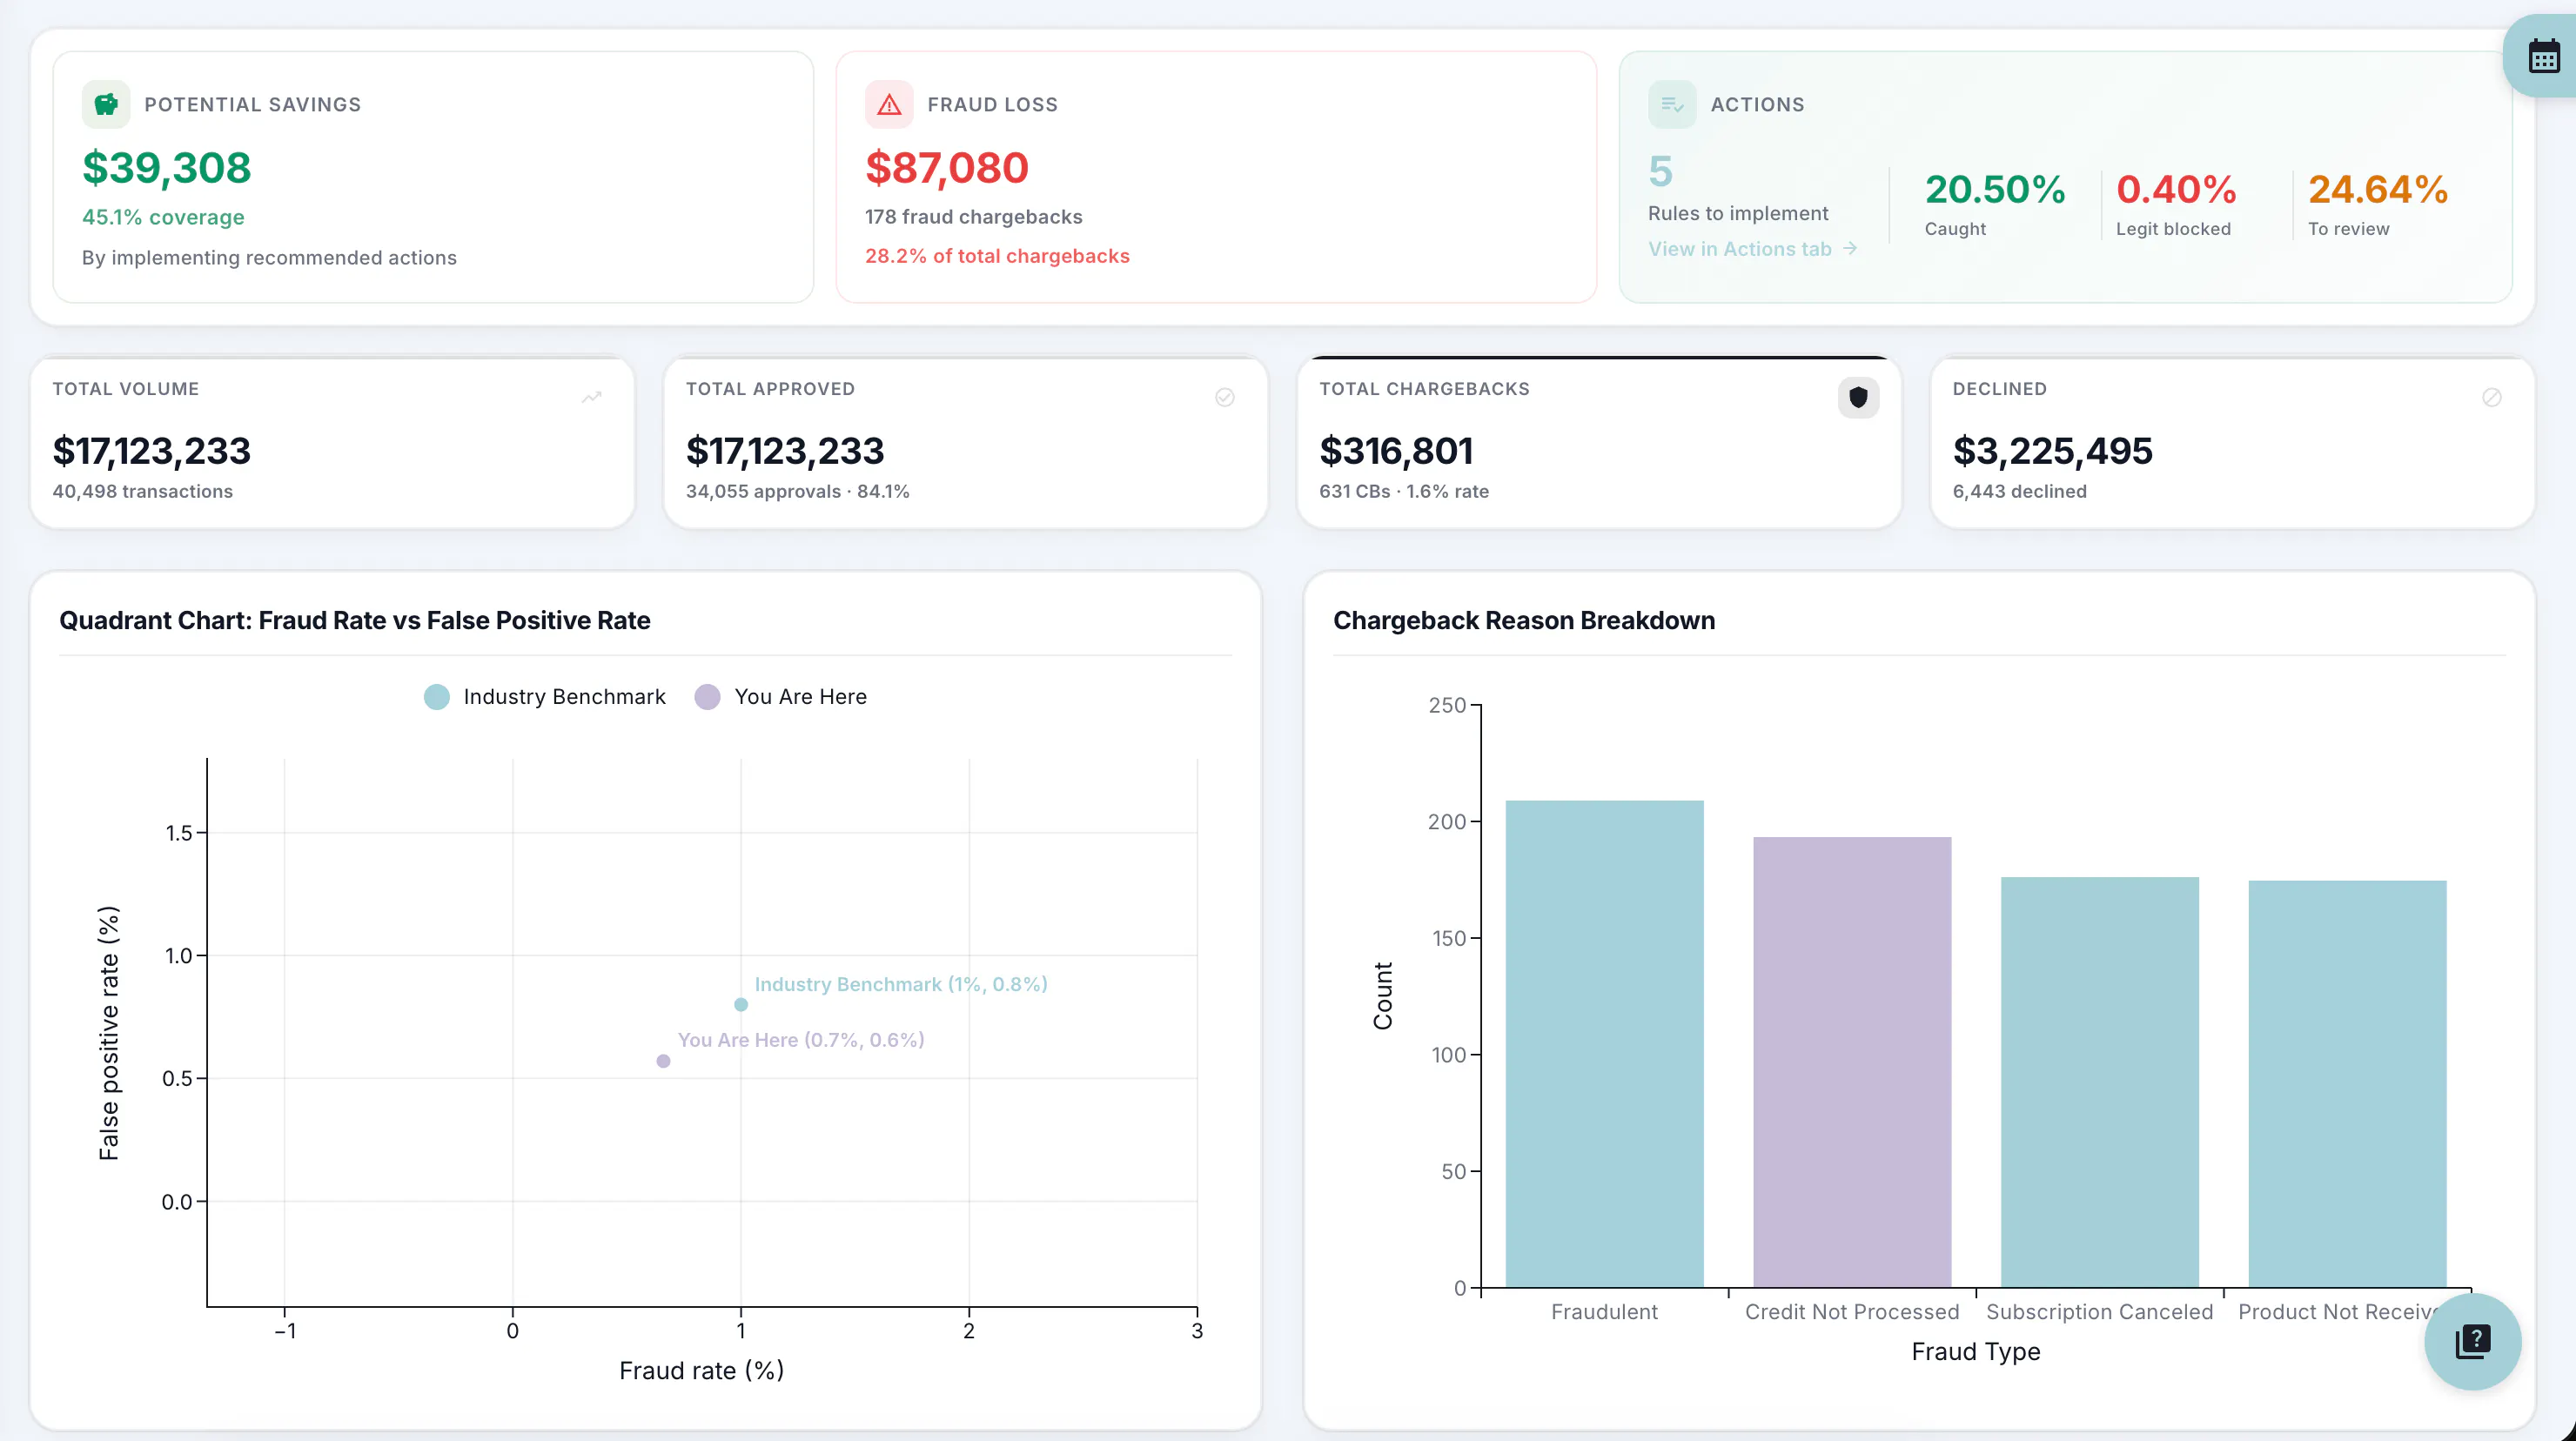Screen dimensions: 2576x1441
Task: Click the Industry Benchmark data point
Action: pos(741,1004)
